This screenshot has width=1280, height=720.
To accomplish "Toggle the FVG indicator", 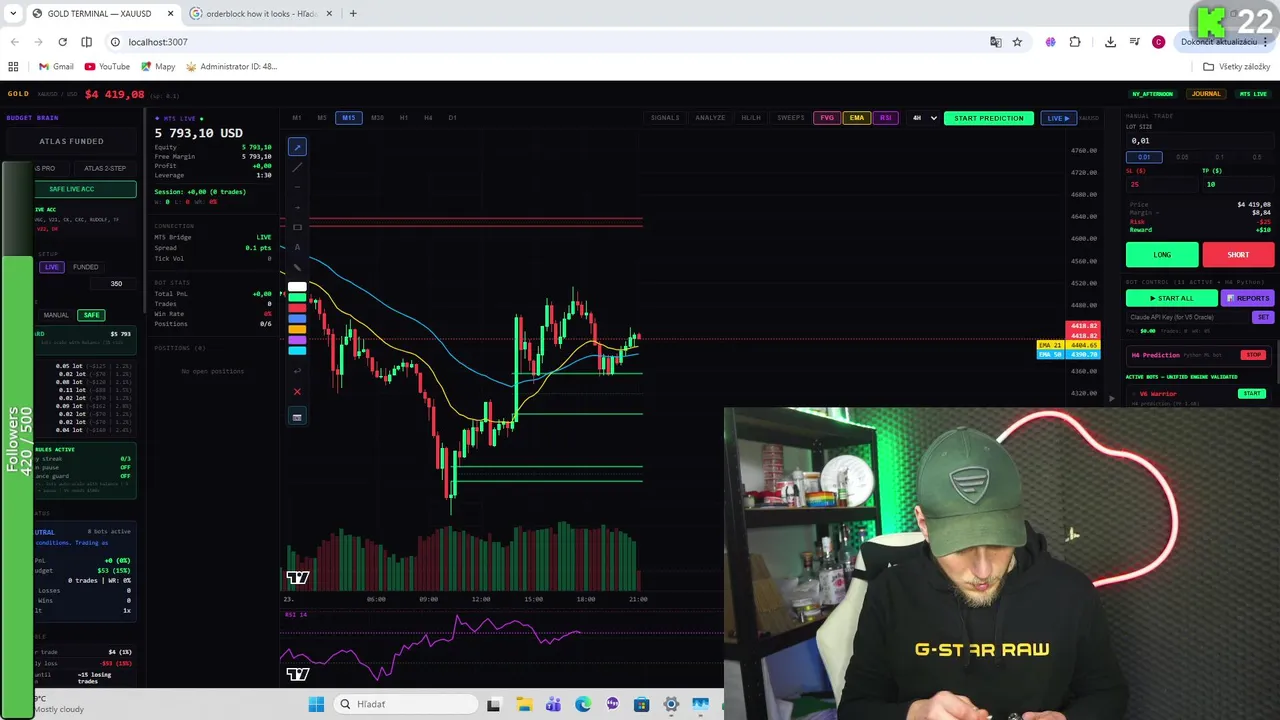I will pos(827,118).
